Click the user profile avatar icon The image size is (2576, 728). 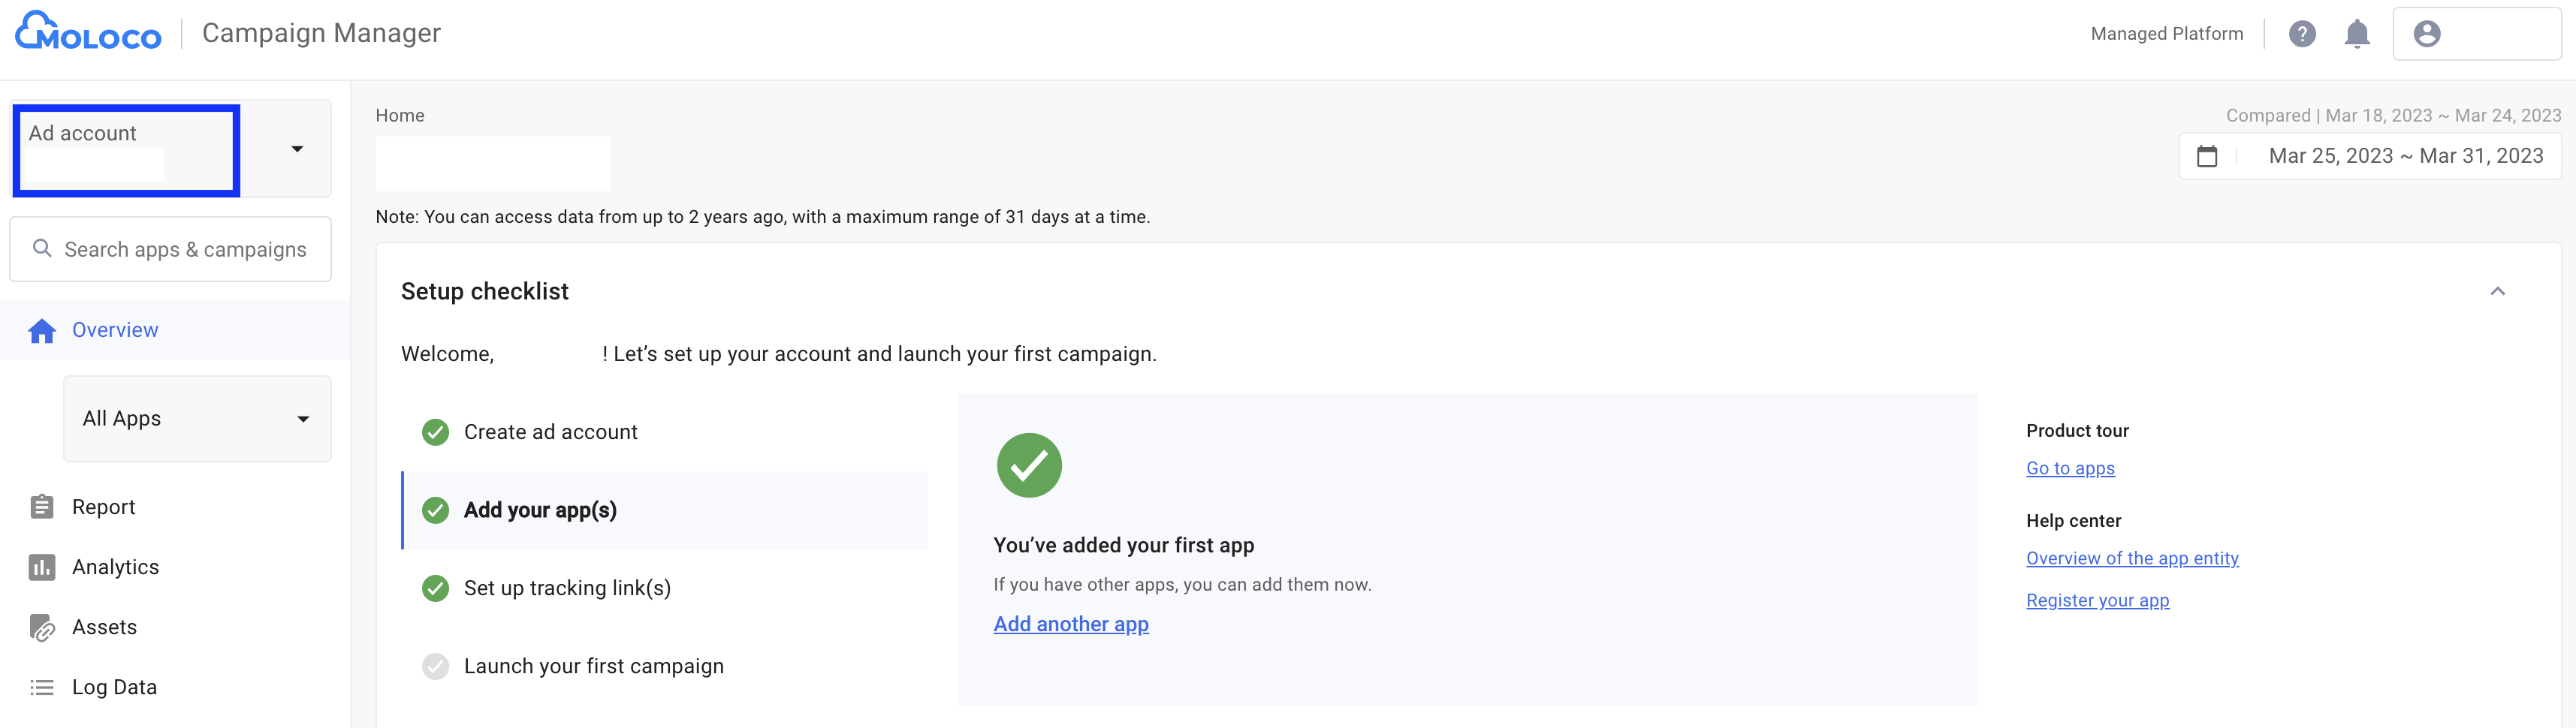click(x=2426, y=34)
